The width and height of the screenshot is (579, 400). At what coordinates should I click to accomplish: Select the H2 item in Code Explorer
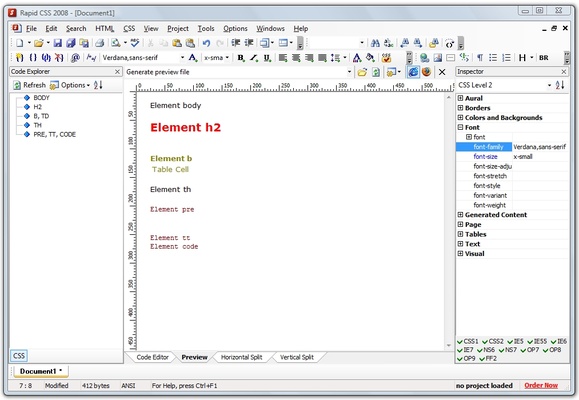37,107
